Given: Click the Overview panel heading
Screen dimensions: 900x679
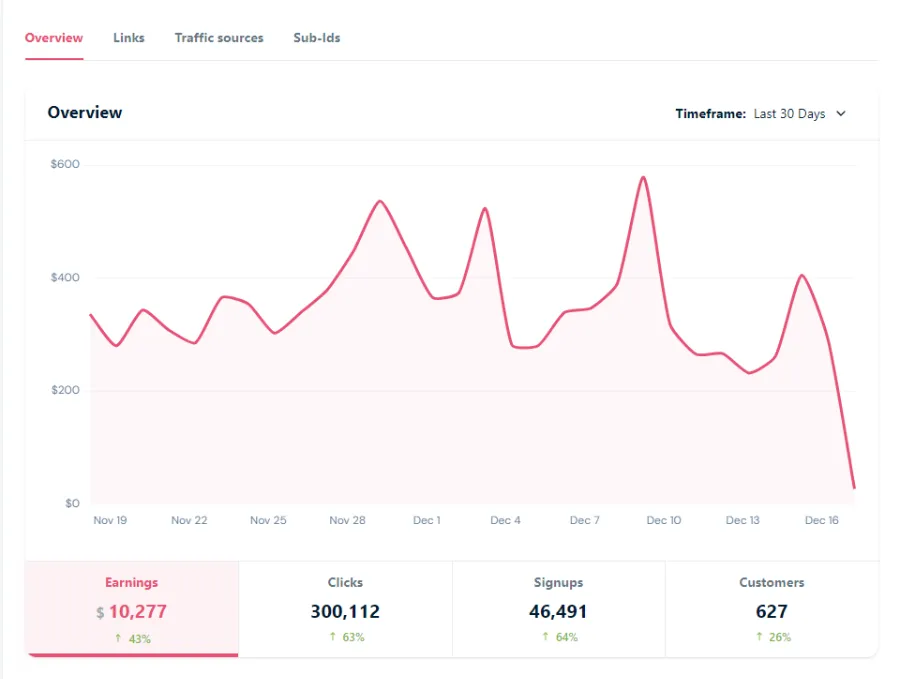Looking at the screenshot, I should [x=84, y=112].
